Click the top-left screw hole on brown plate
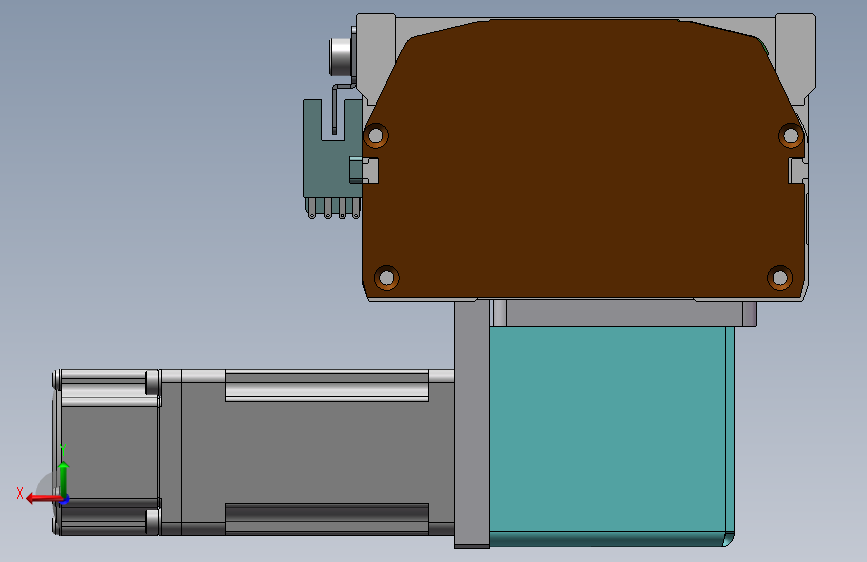The height and width of the screenshot is (562, 867). (376, 135)
